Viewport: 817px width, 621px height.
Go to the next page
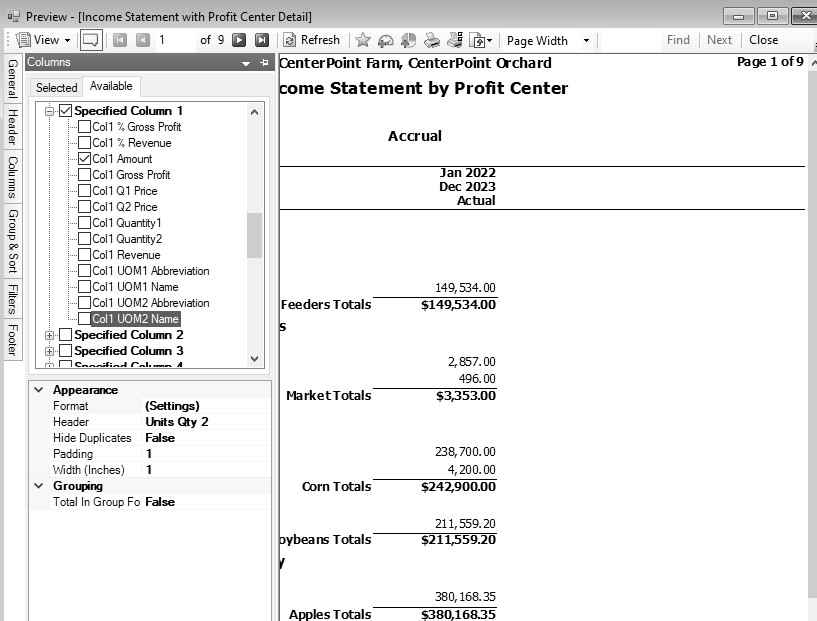[x=239, y=40]
